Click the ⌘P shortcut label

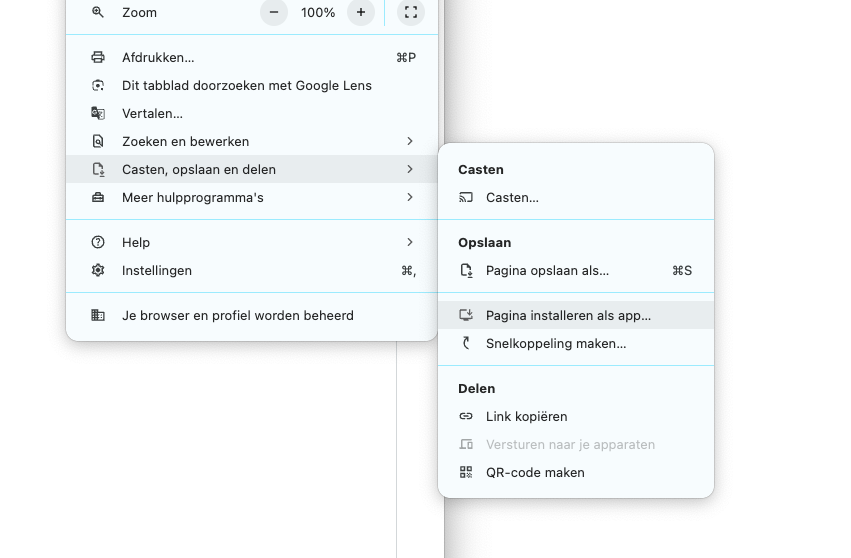tap(406, 58)
